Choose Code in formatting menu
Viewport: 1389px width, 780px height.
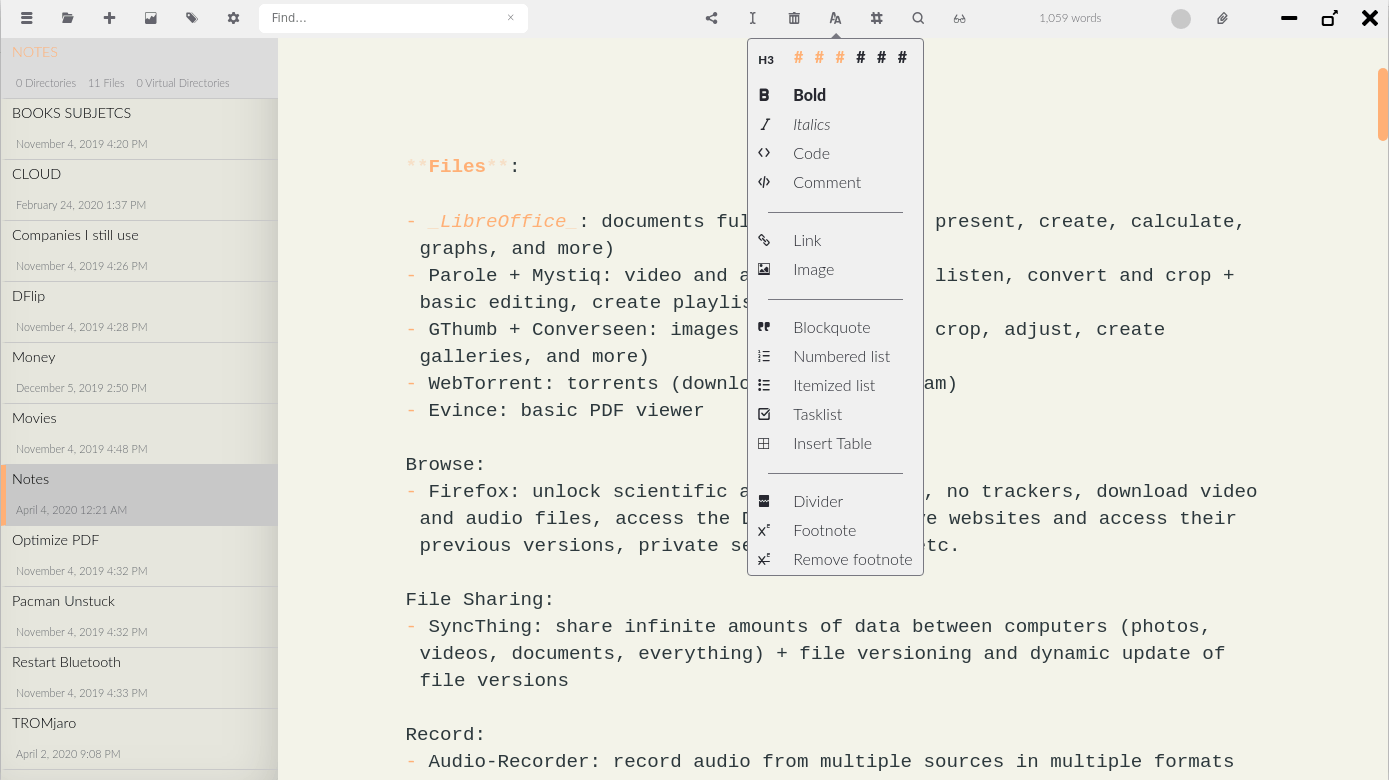pyautogui.click(x=835, y=153)
